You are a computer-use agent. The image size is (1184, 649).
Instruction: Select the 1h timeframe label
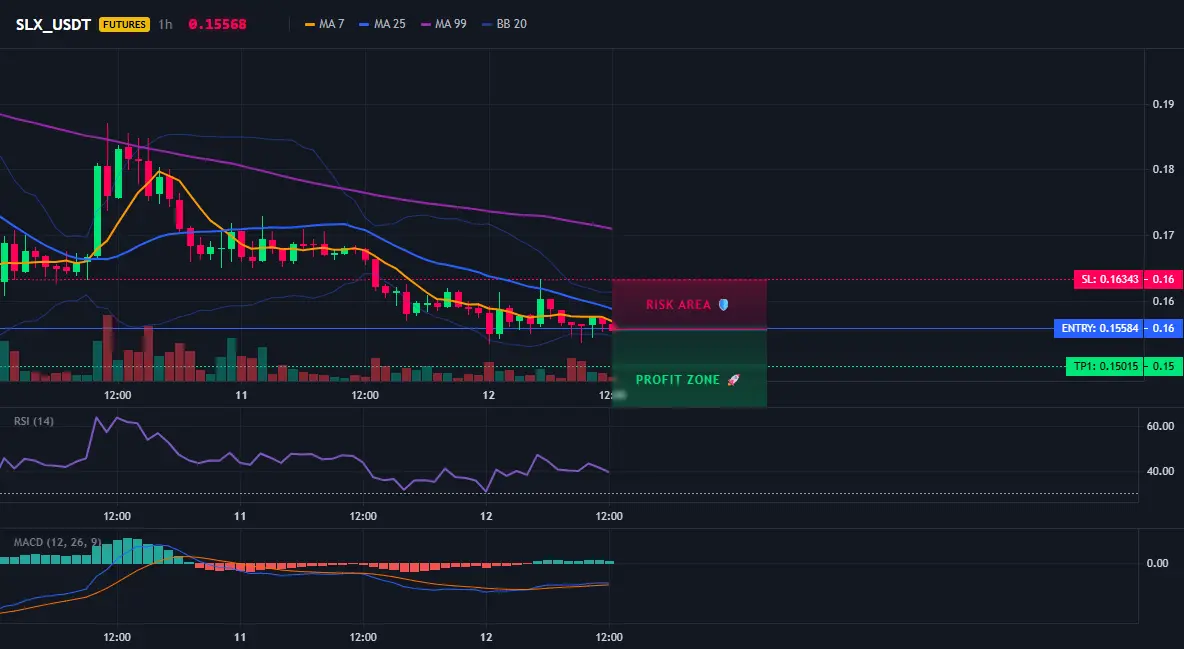point(165,24)
